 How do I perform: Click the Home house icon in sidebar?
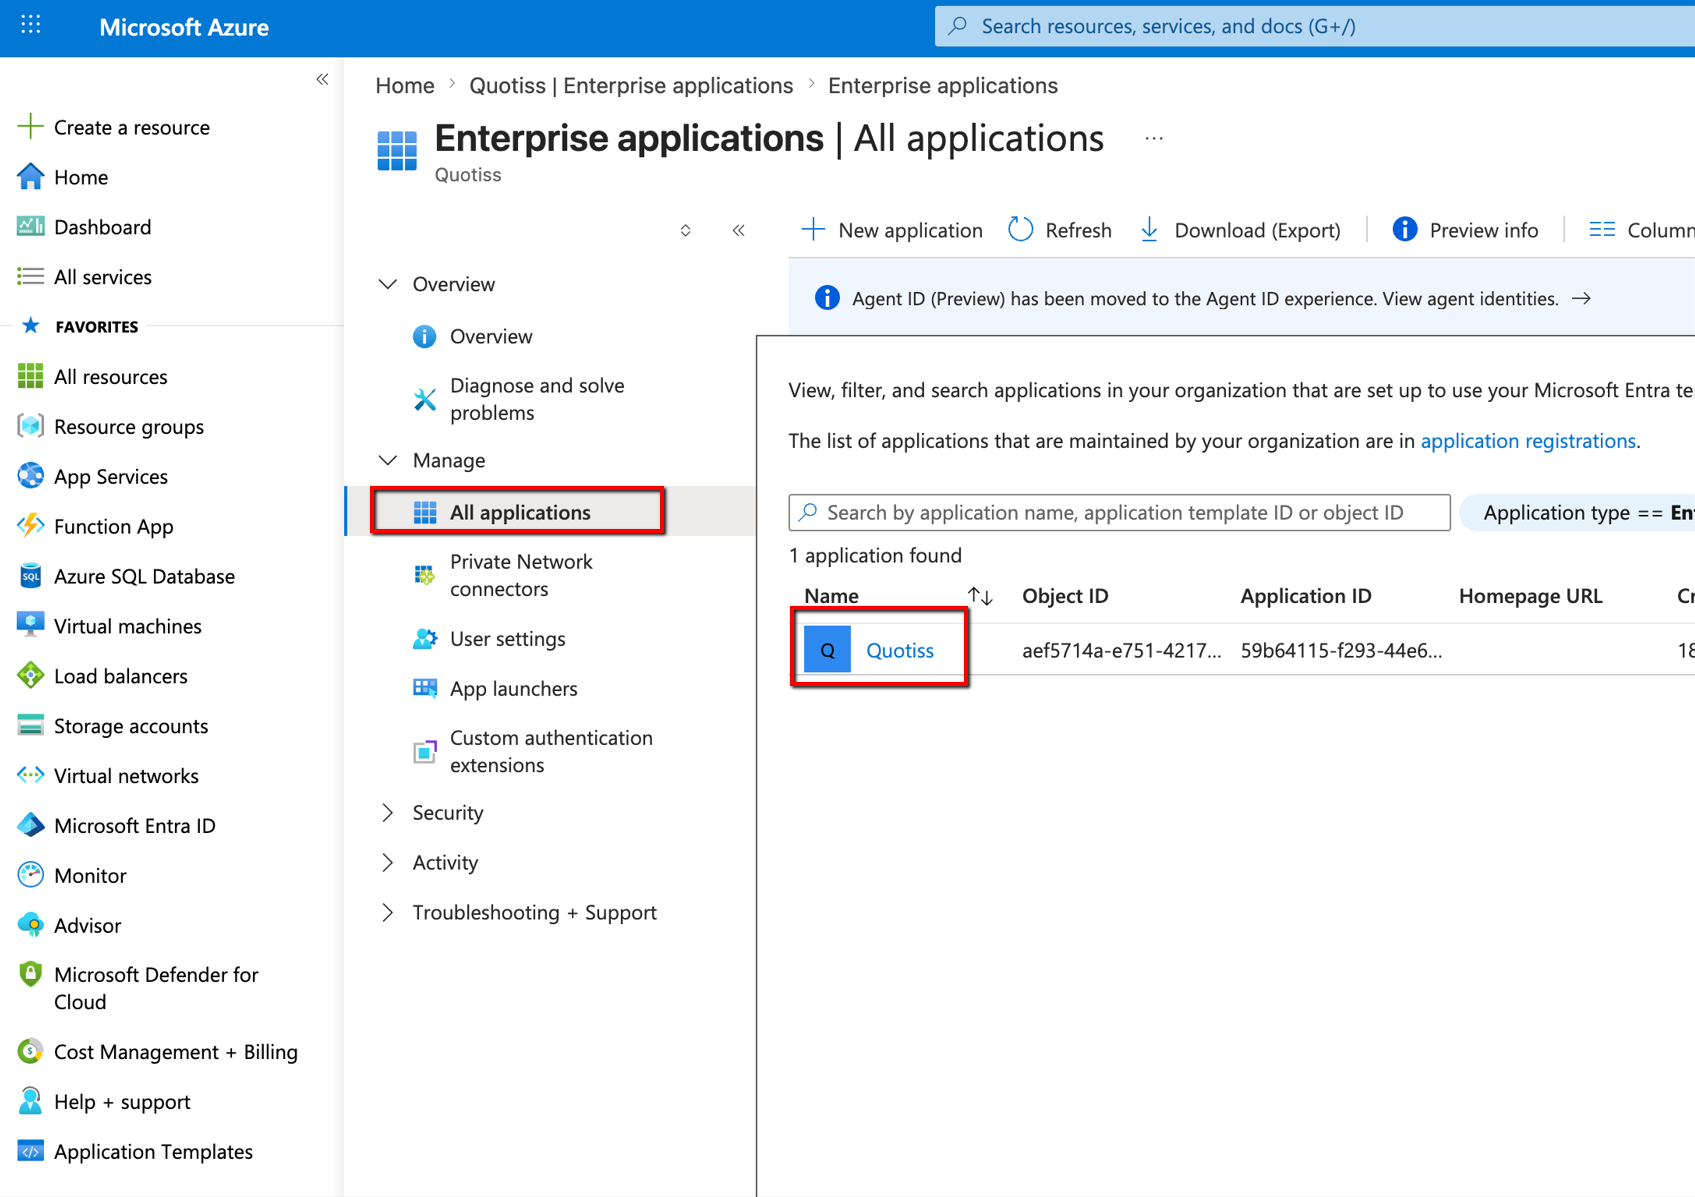pos(31,177)
